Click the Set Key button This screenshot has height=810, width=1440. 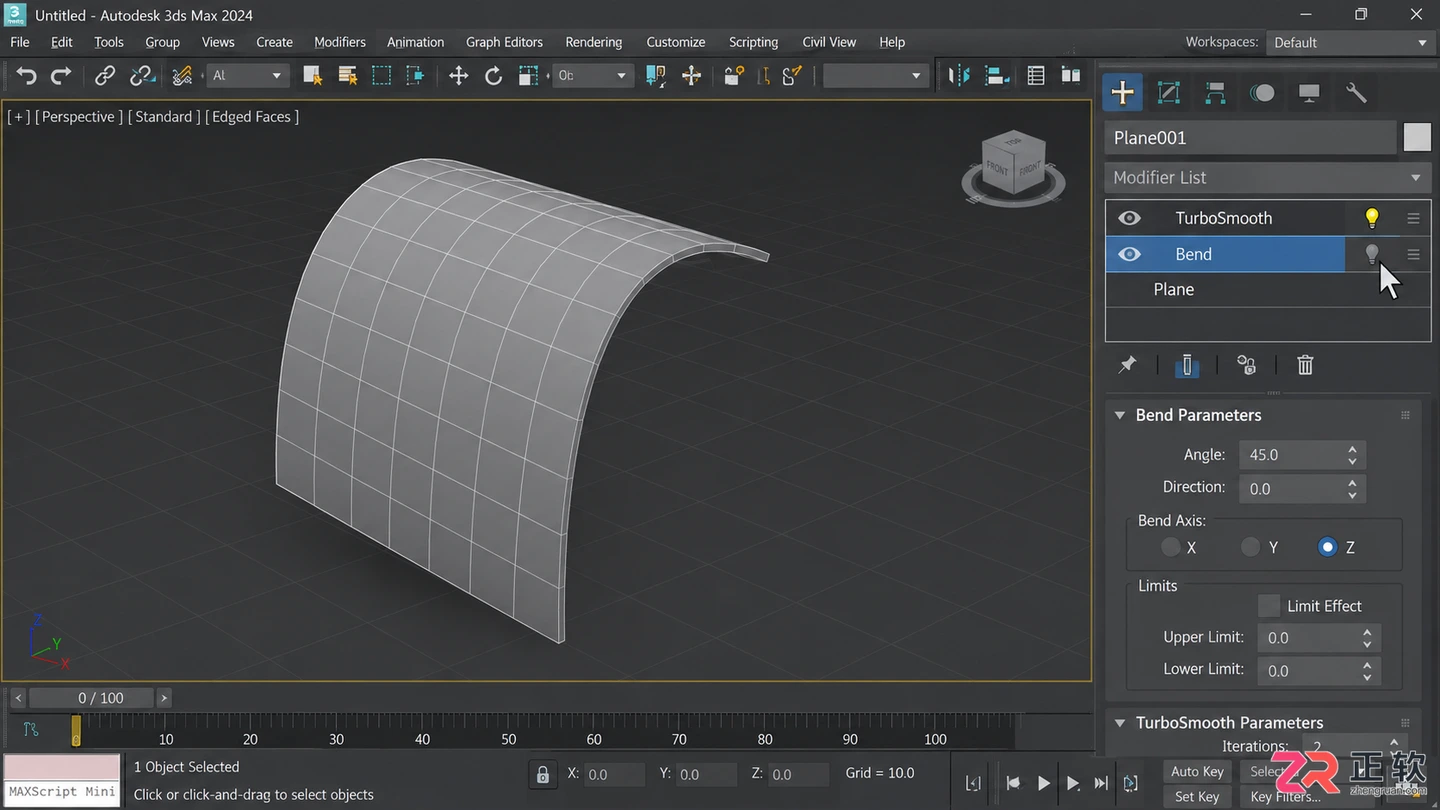pyautogui.click(x=1197, y=796)
